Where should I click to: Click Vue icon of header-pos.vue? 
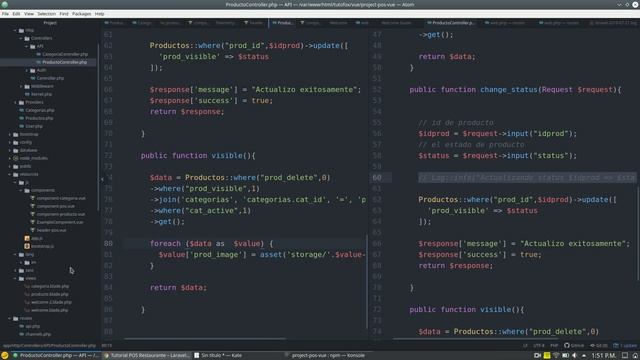pos(33,230)
